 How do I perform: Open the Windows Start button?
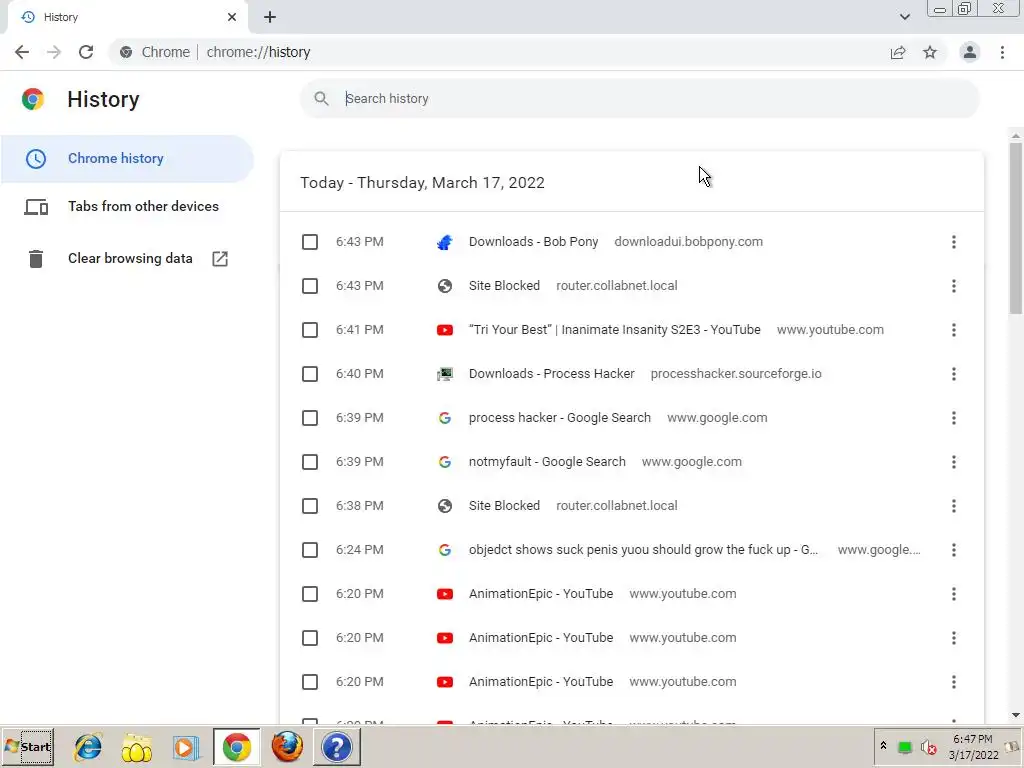(x=28, y=747)
